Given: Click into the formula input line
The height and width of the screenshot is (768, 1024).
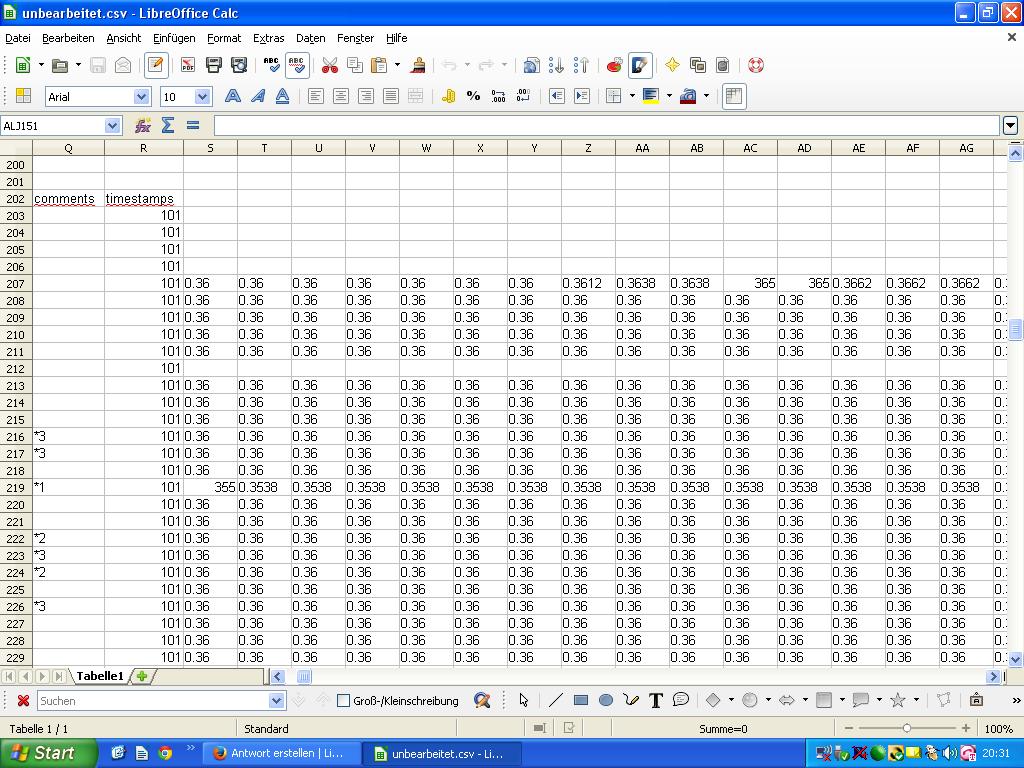Looking at the screenshot, I should (x=607, y=125).
